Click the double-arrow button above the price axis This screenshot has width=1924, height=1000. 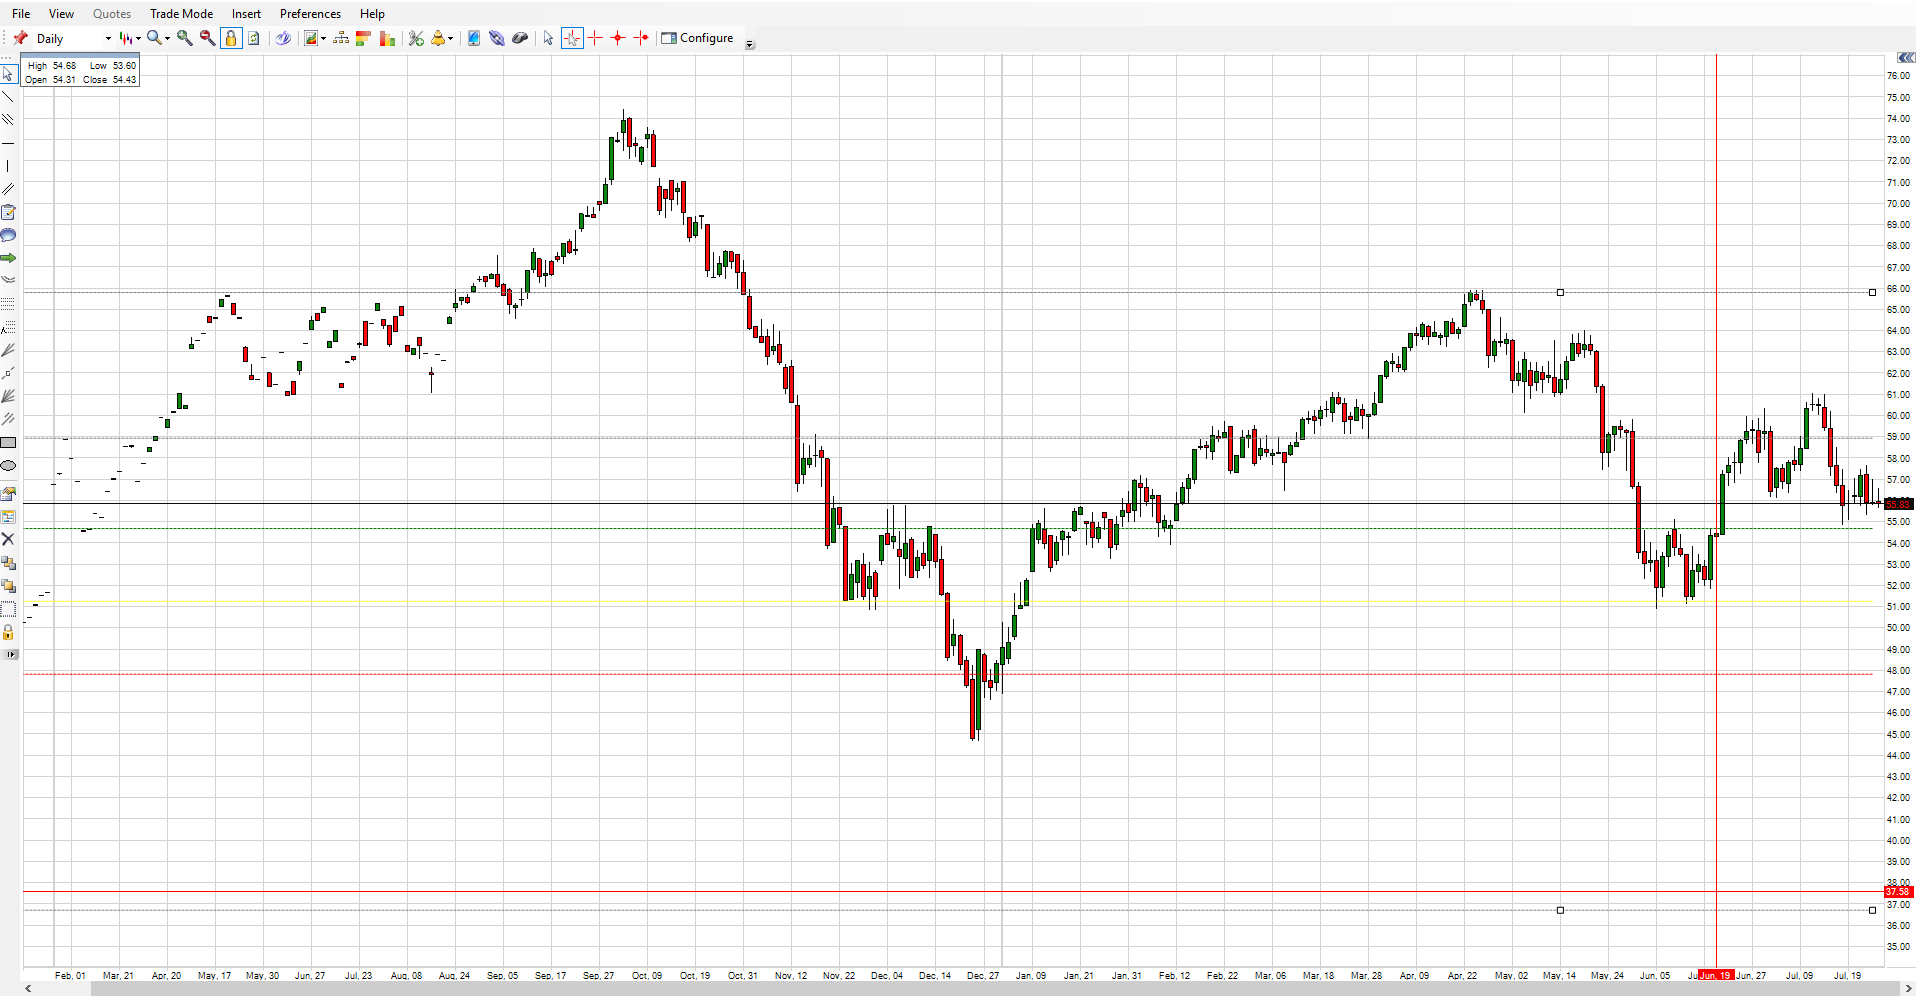[x=1905, y=59]
